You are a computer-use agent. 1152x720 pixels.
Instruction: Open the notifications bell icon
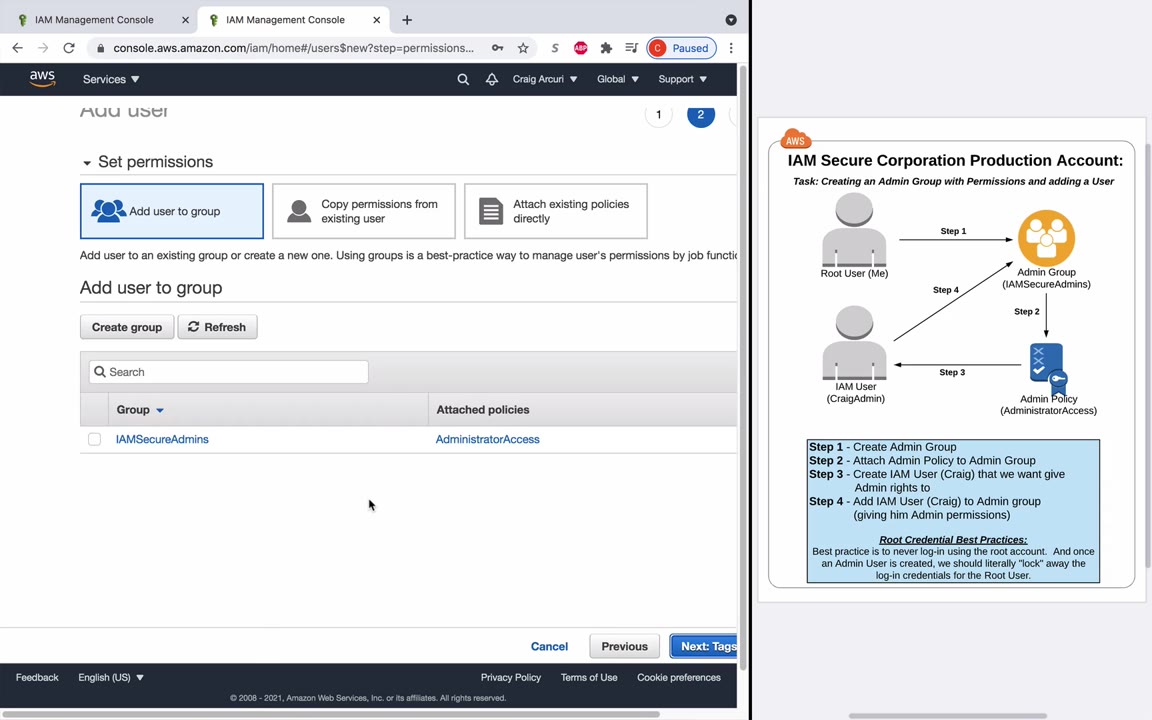(x=492, y=79)
